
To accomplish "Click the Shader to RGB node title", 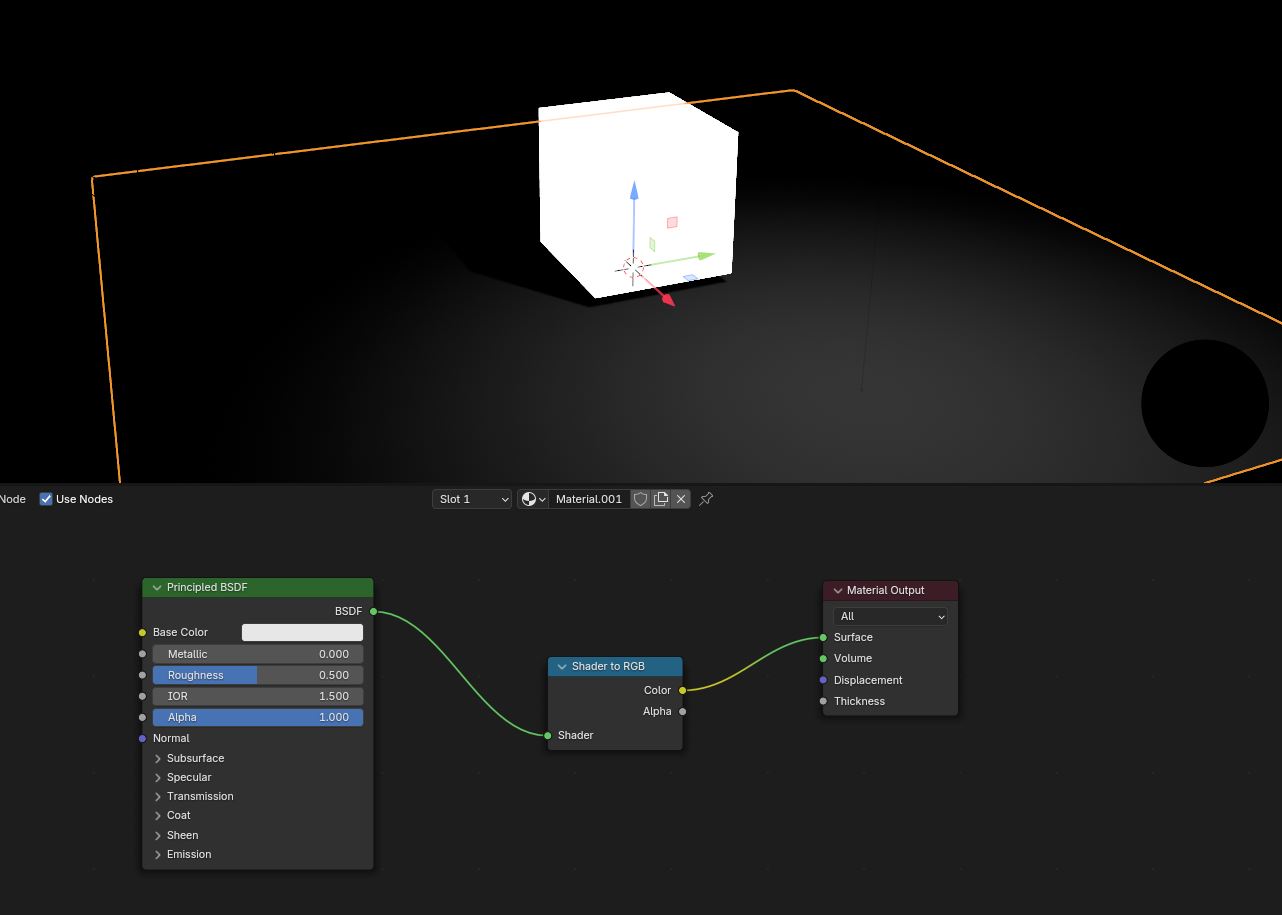I will tap(608, 666).
